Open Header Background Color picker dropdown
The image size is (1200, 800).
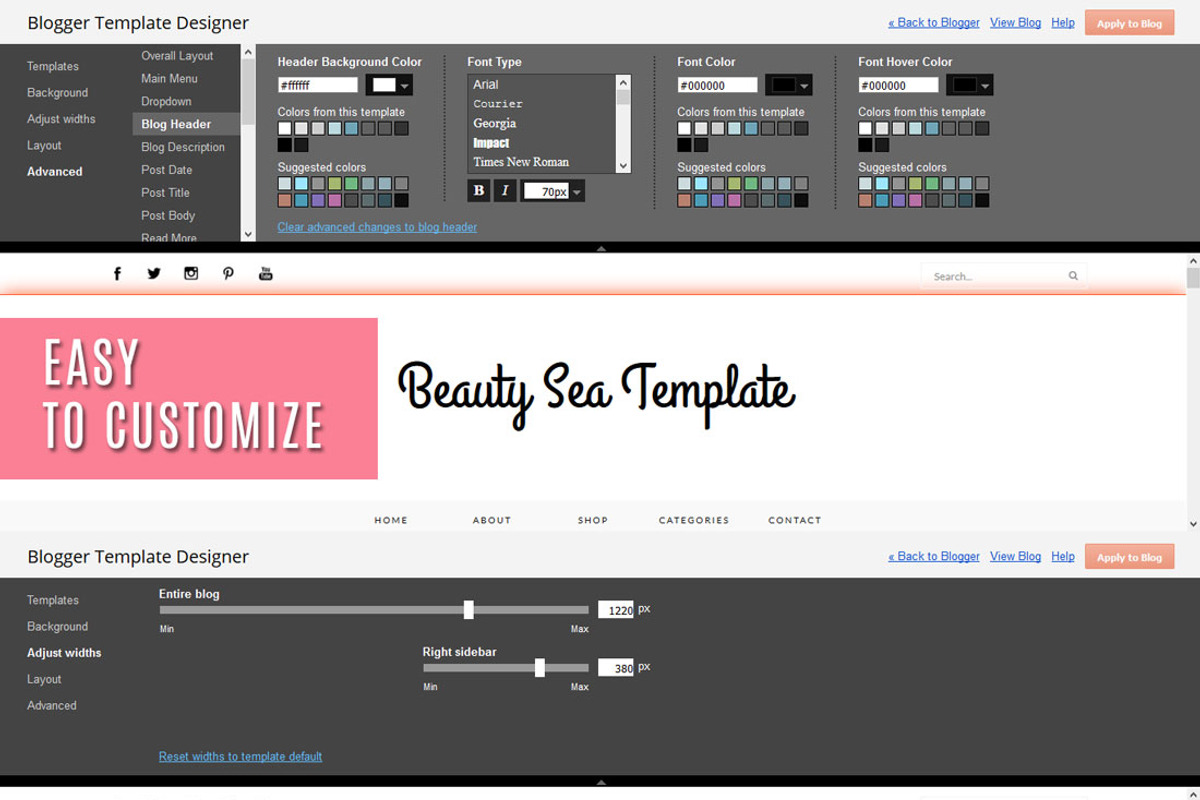tap(389, 85)
